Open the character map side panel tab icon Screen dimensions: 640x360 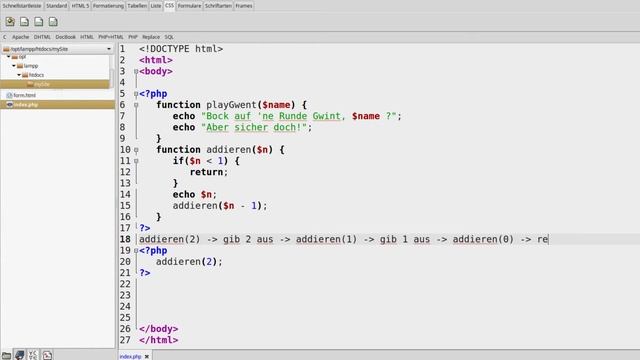click(33, 355)
